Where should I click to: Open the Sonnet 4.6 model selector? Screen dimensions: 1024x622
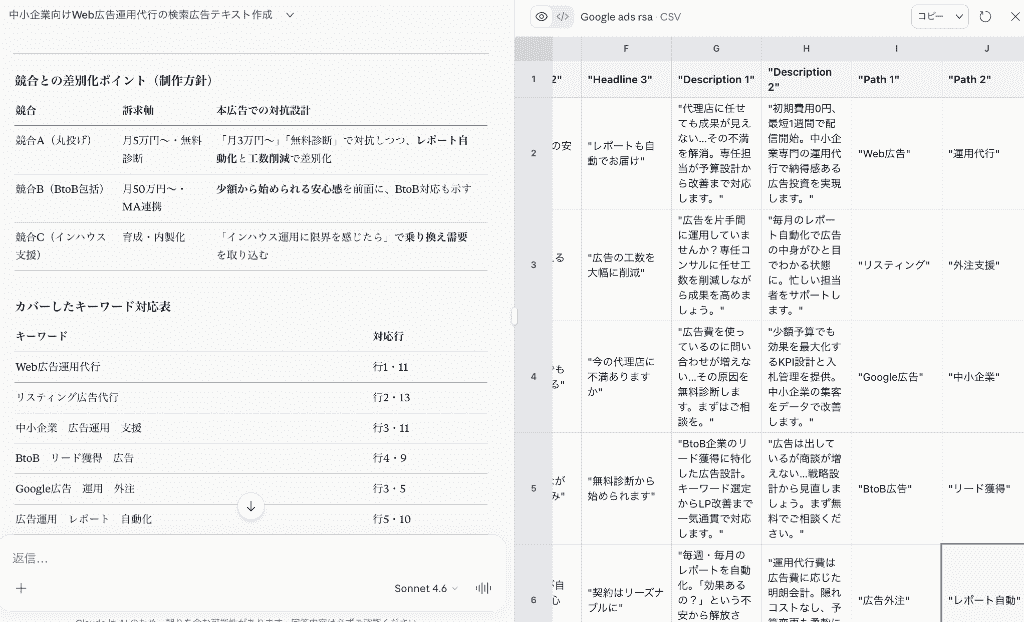coord(426,589)
